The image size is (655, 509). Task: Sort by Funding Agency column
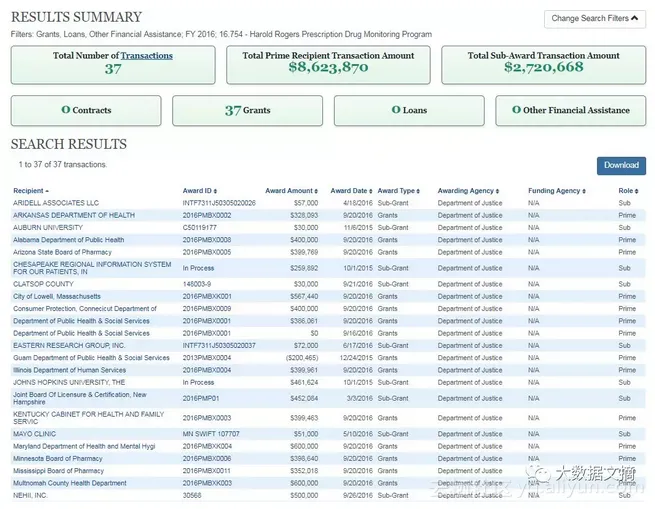click(554, 190)
